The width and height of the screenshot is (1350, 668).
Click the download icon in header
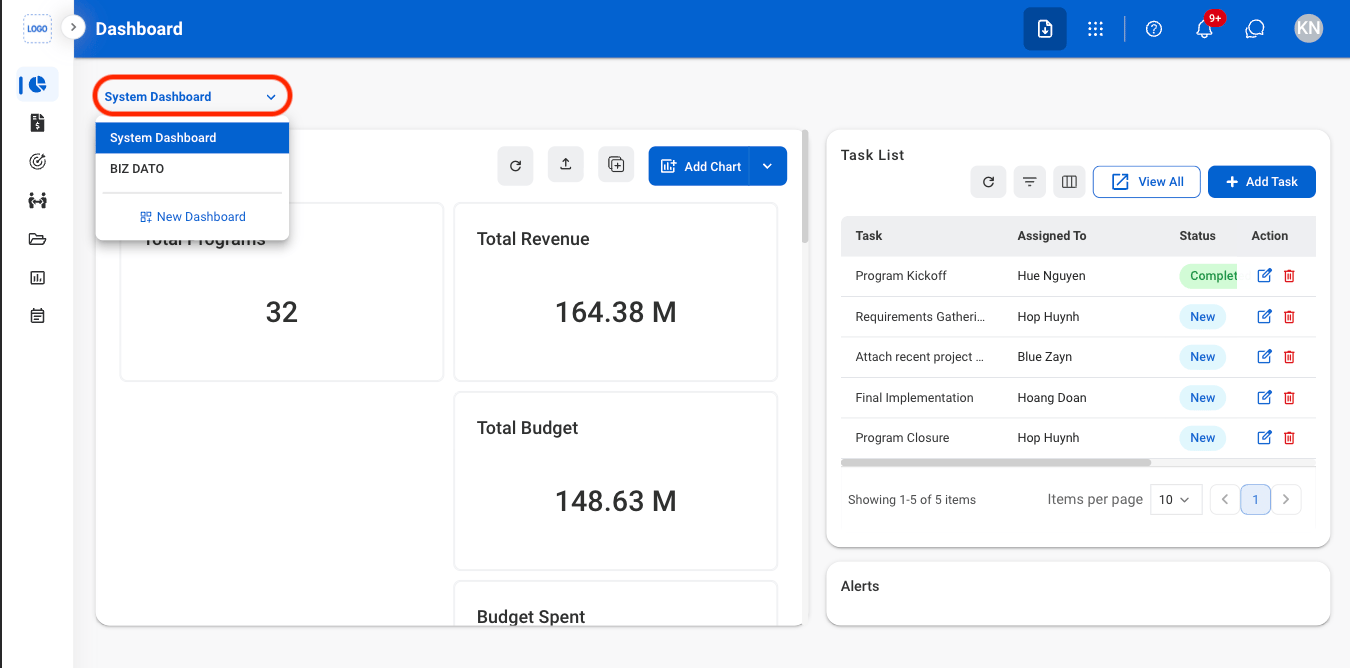(x=1045, y=29)
